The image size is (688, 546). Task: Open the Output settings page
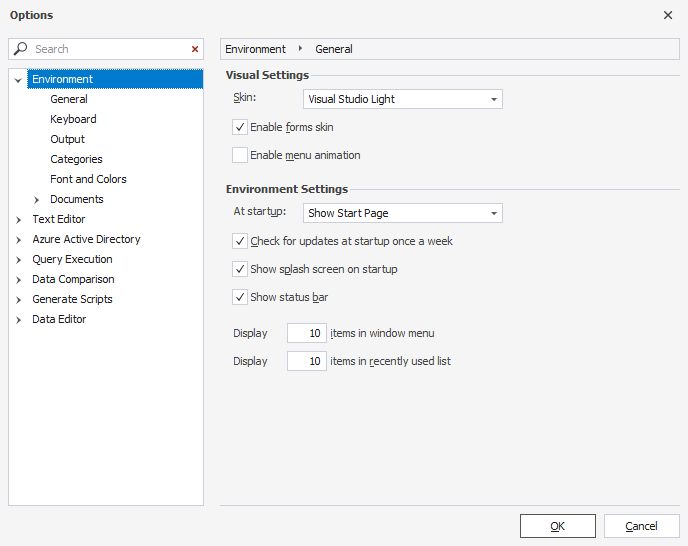(x=68, y=139)
